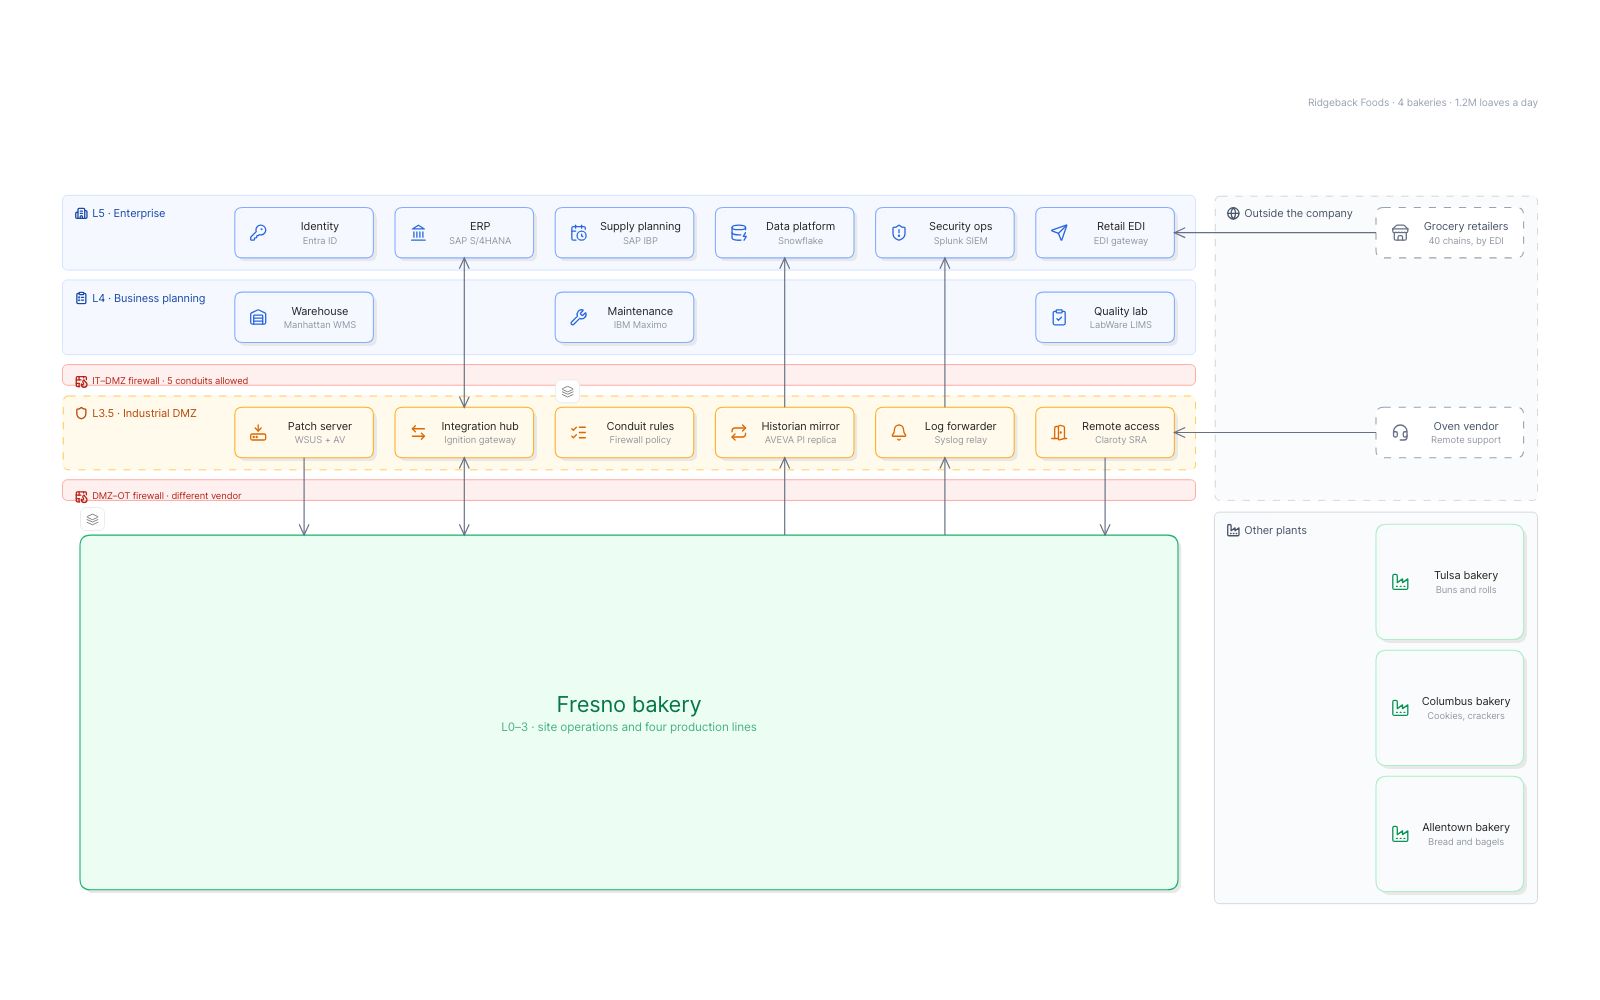Click the shield icon on Security ops
Screen dimensions: 1600x1000
898,233
